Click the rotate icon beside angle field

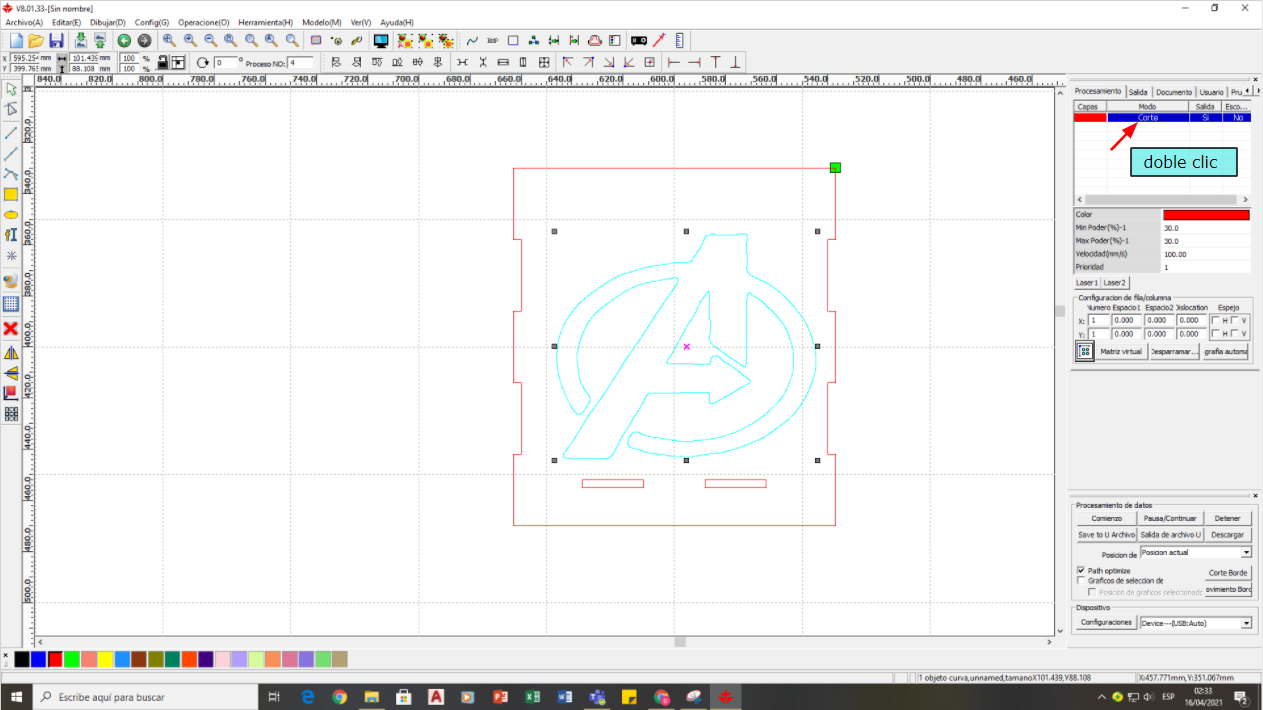[203, 62]
